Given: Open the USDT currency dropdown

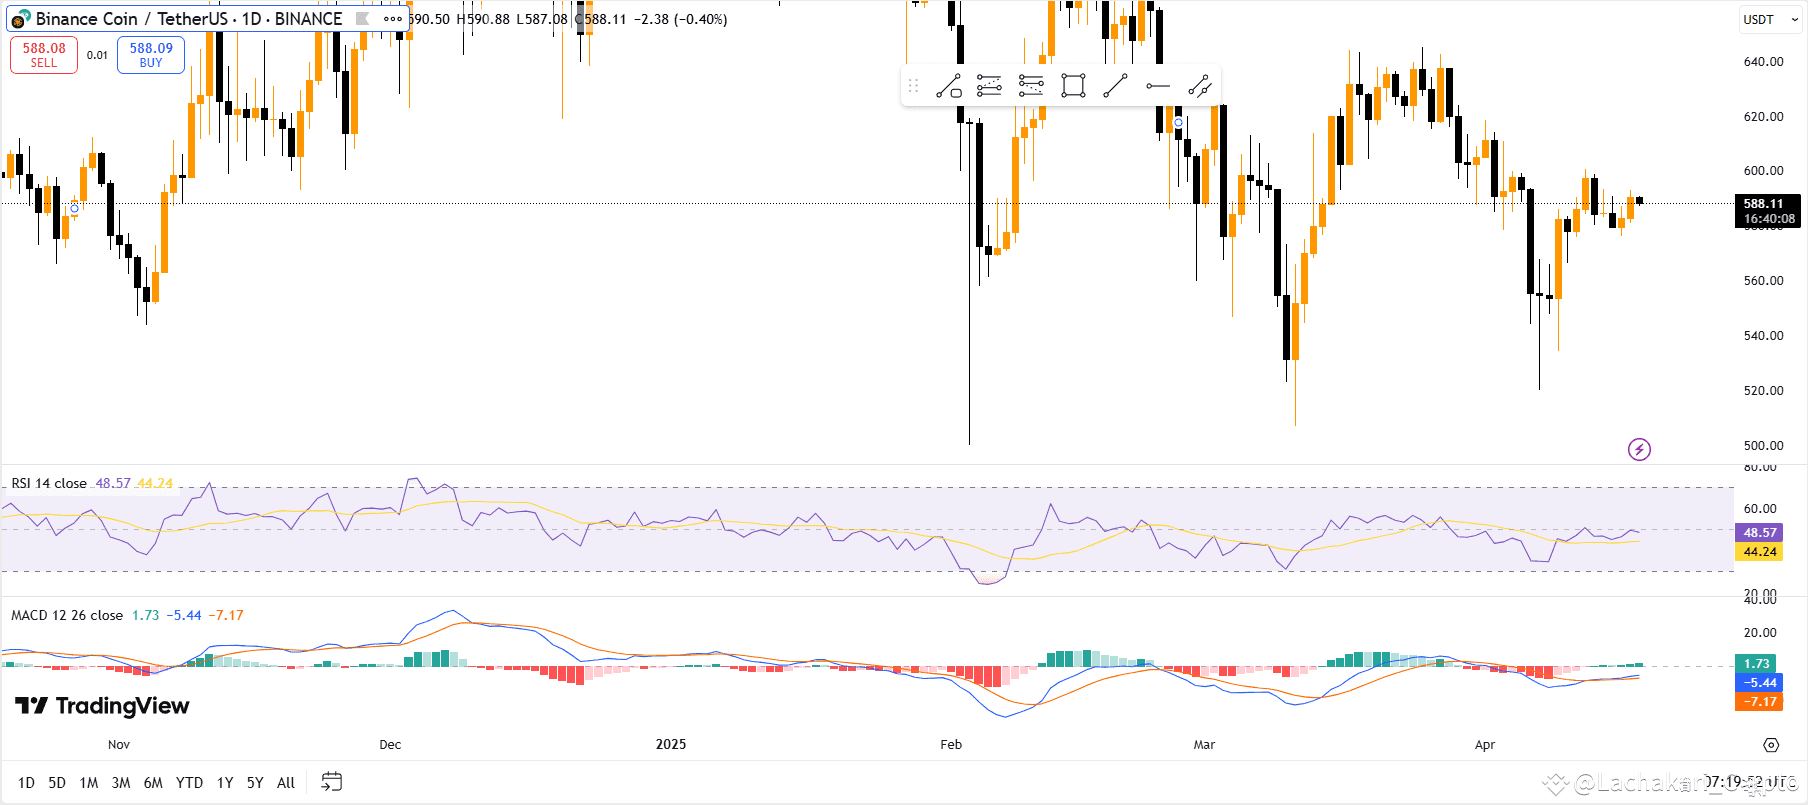Looking at the screenshot, I should pyautogui.click(x=1770, y=19).
